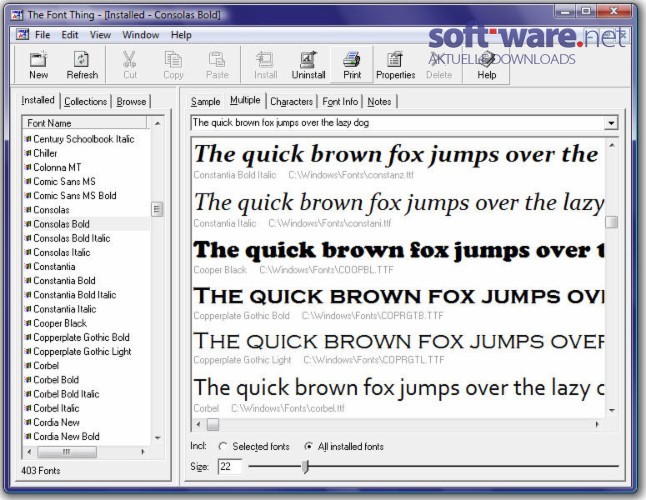Click preview pane scroll down arrow
Viewport: 646px width, 500px height.
point(612,410)
